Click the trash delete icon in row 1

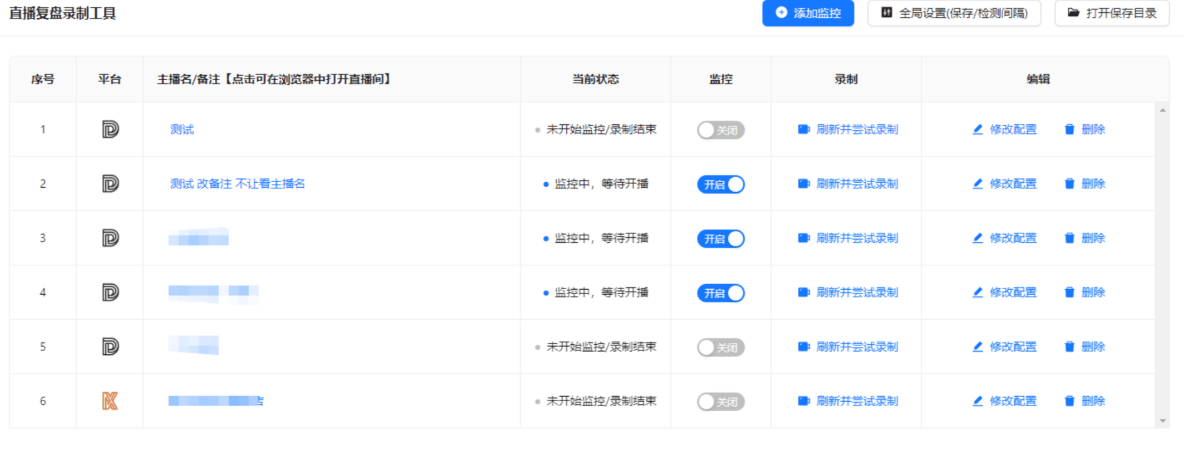[x=1069, y=129]
